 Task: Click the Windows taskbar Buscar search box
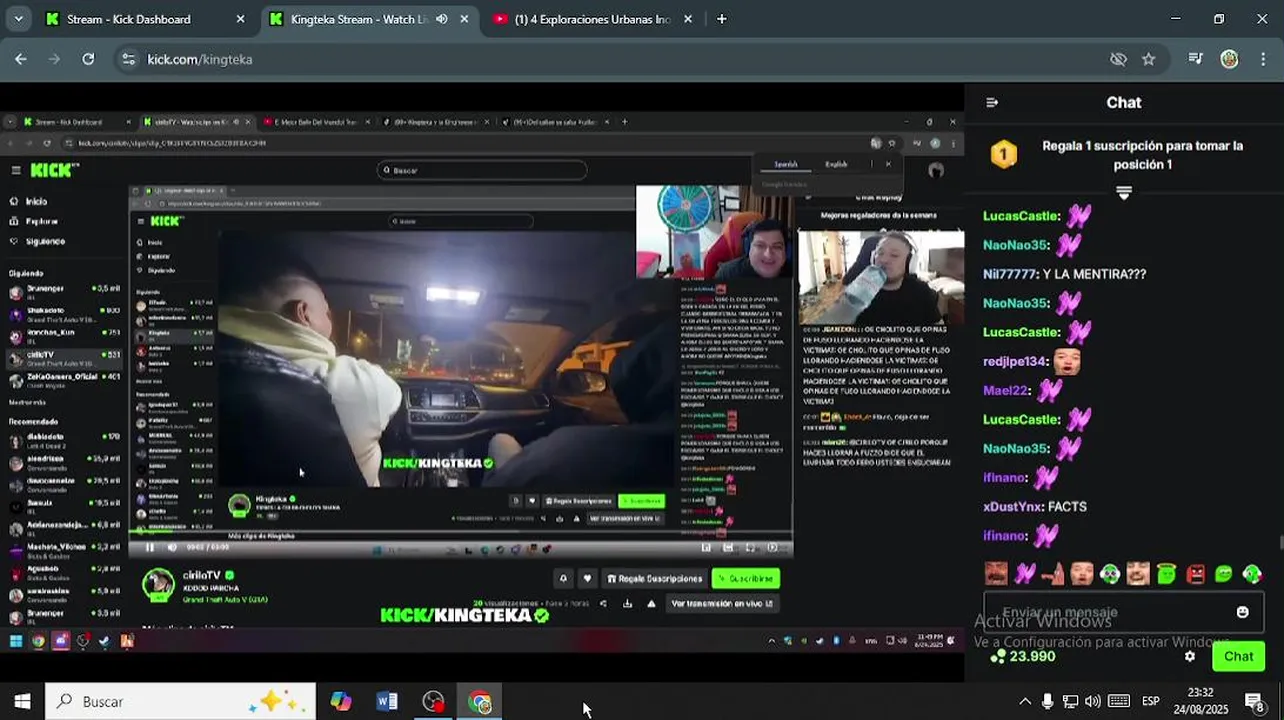(181, 702)
